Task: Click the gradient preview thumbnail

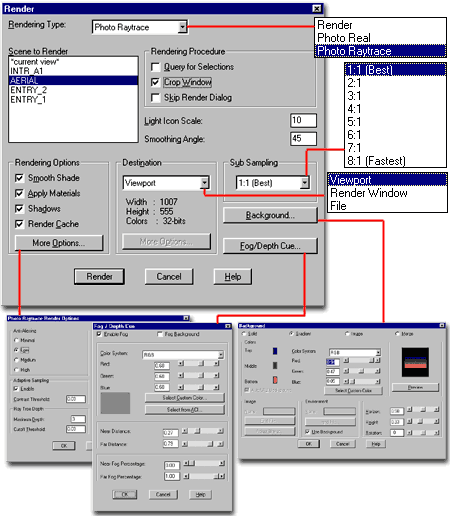Action: coord(415,362)
